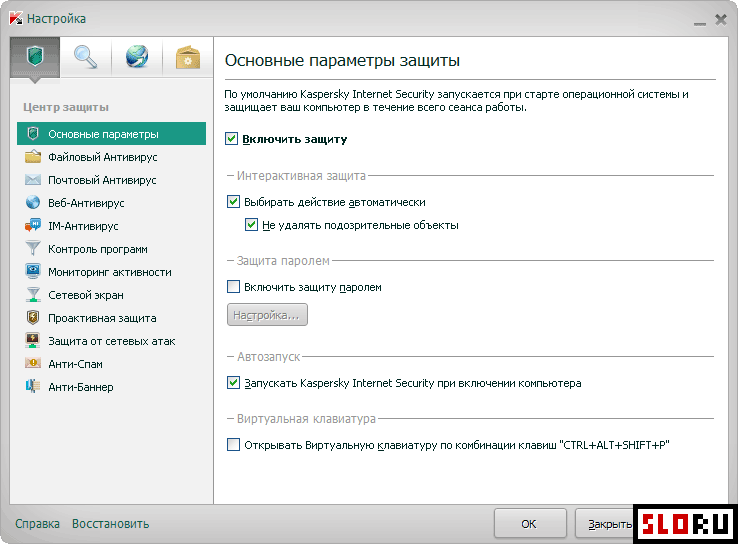
Task: Click the shield icon for Проактивная защита
Action: coord(32,318)
